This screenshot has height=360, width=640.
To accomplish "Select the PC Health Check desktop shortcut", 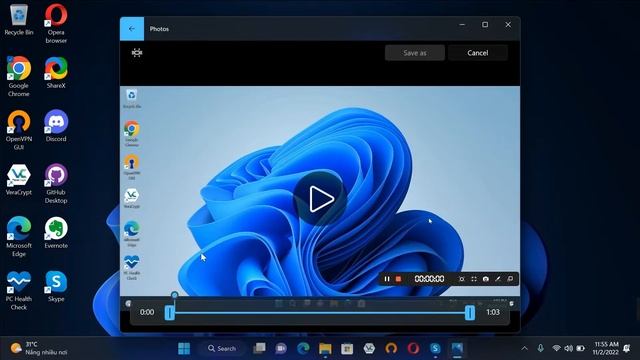I will pyautogui.click(x=19, y=291).
